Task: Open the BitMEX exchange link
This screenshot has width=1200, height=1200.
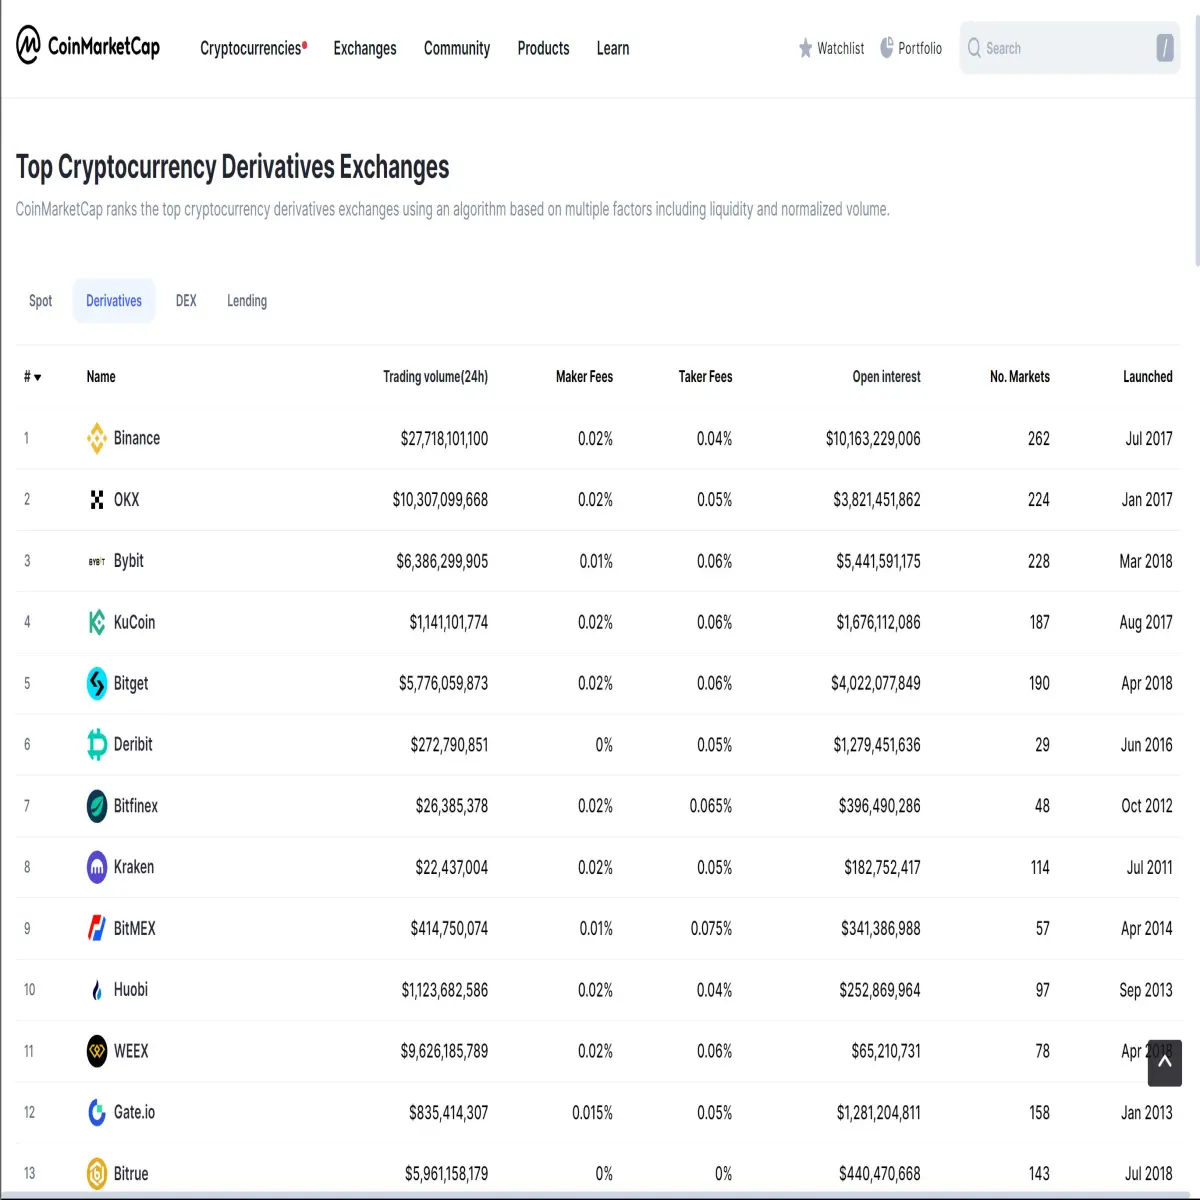Action: coord(135,928)
